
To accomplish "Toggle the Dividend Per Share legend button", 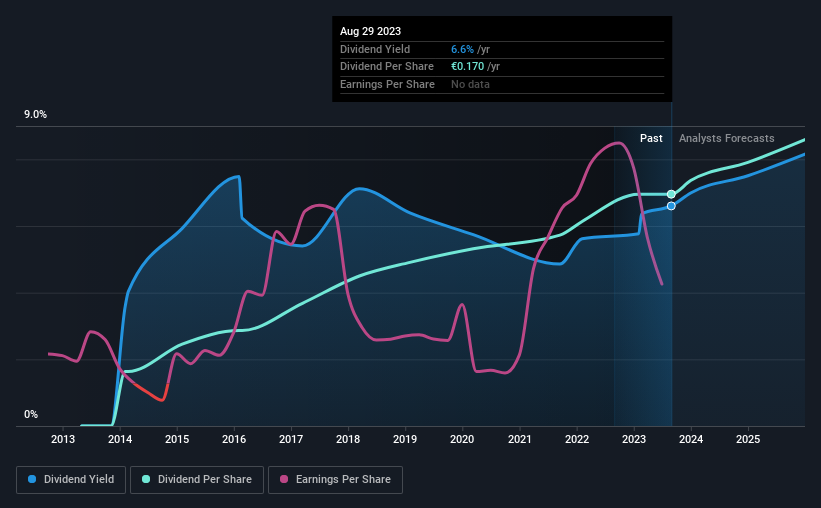I will pos(197,479).
